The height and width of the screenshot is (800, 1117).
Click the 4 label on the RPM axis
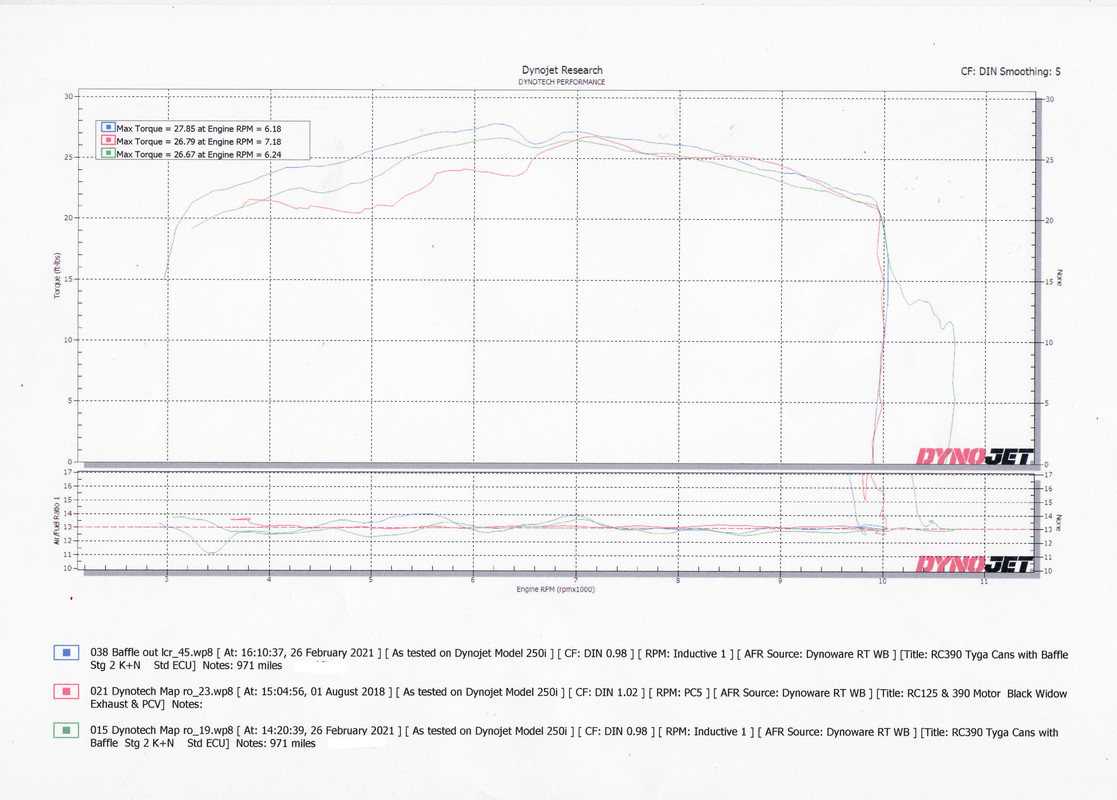[x=269, y=580]
